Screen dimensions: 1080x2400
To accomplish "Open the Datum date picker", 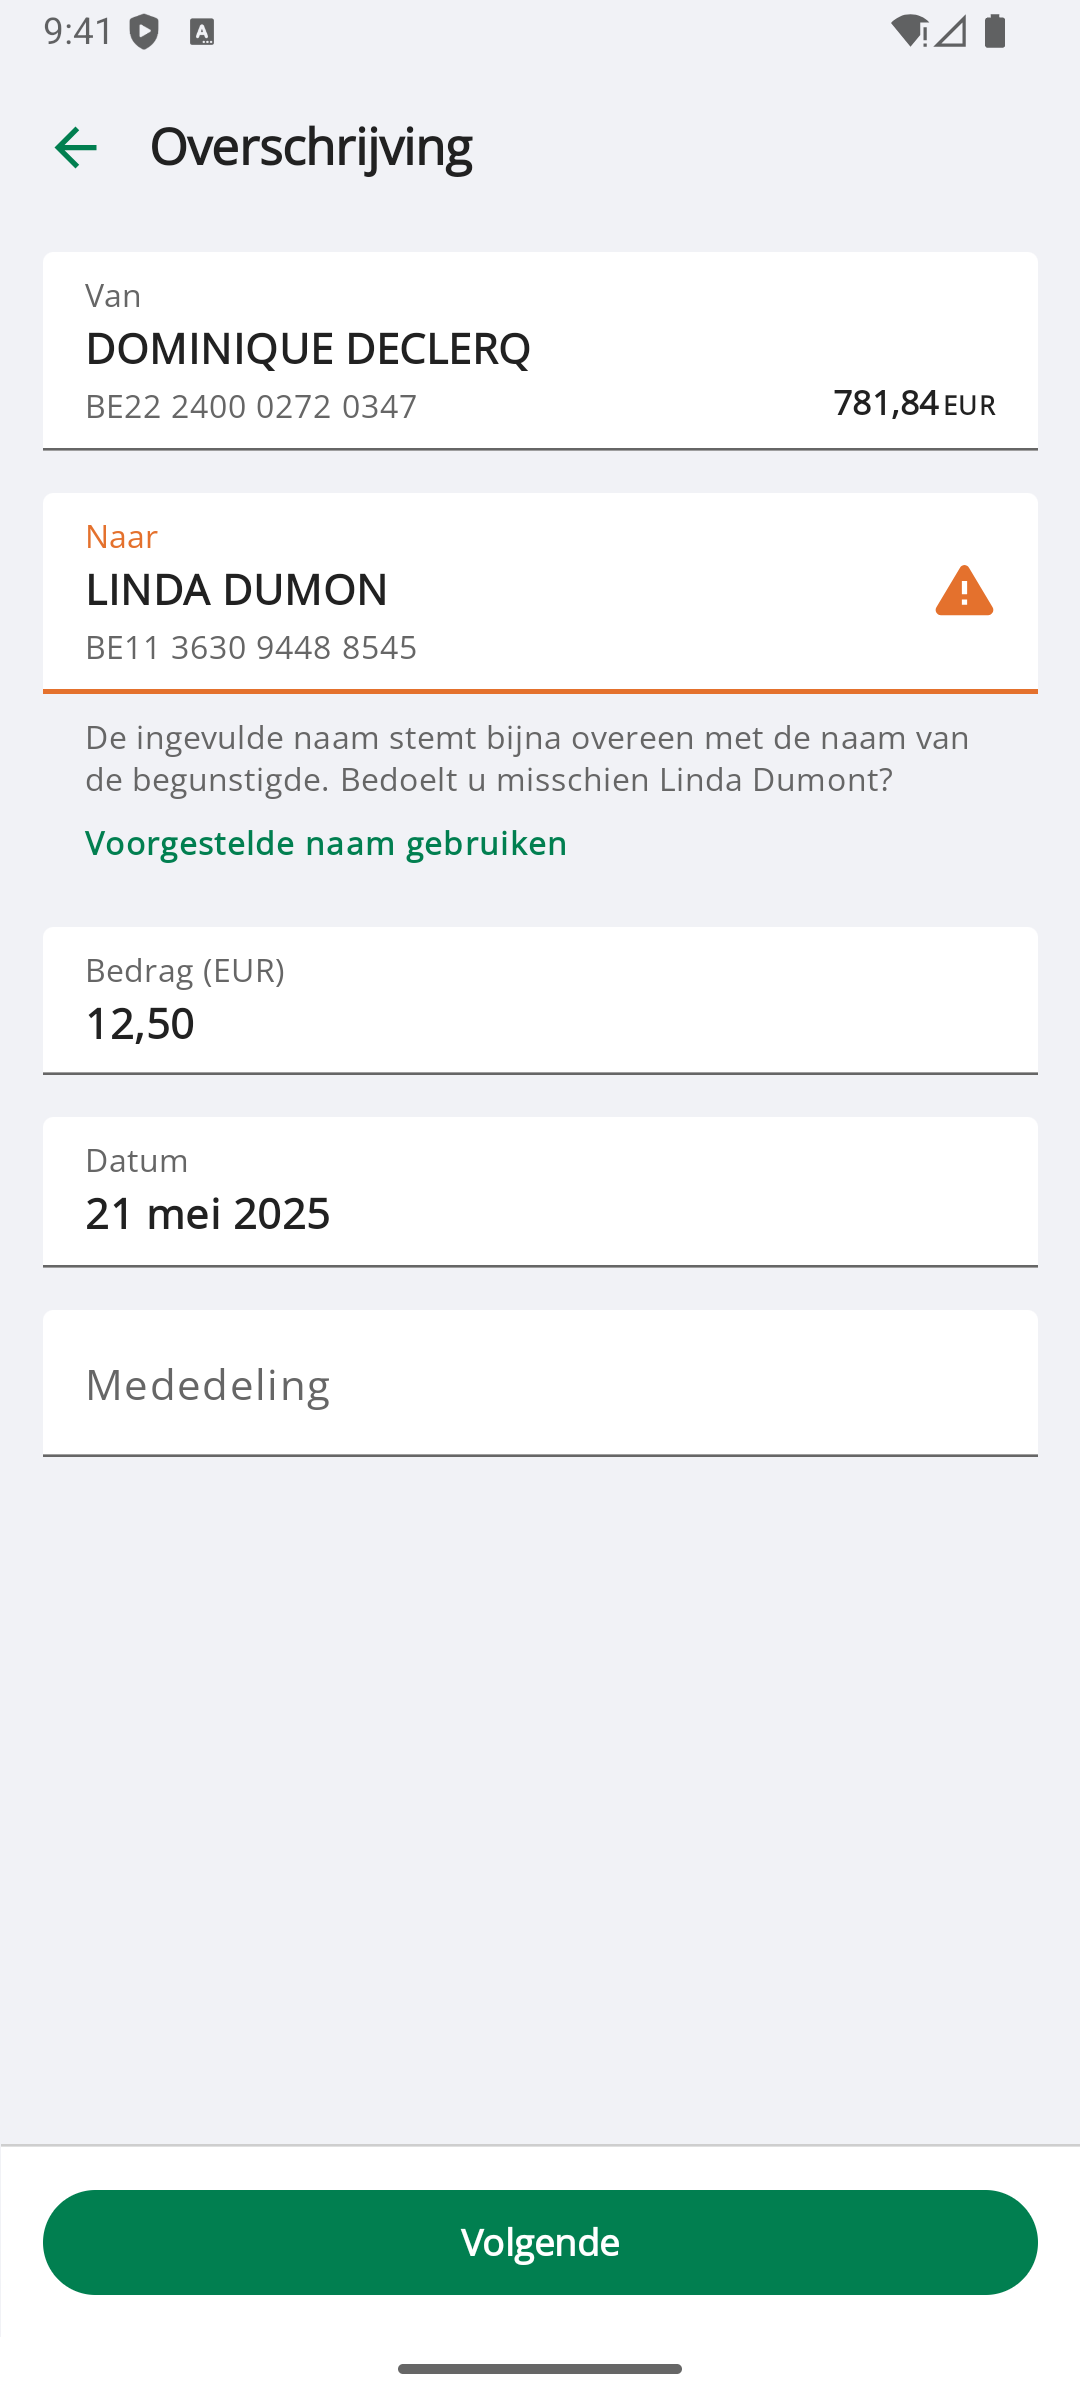I will pyautogui.click(x=540, y=1191).
